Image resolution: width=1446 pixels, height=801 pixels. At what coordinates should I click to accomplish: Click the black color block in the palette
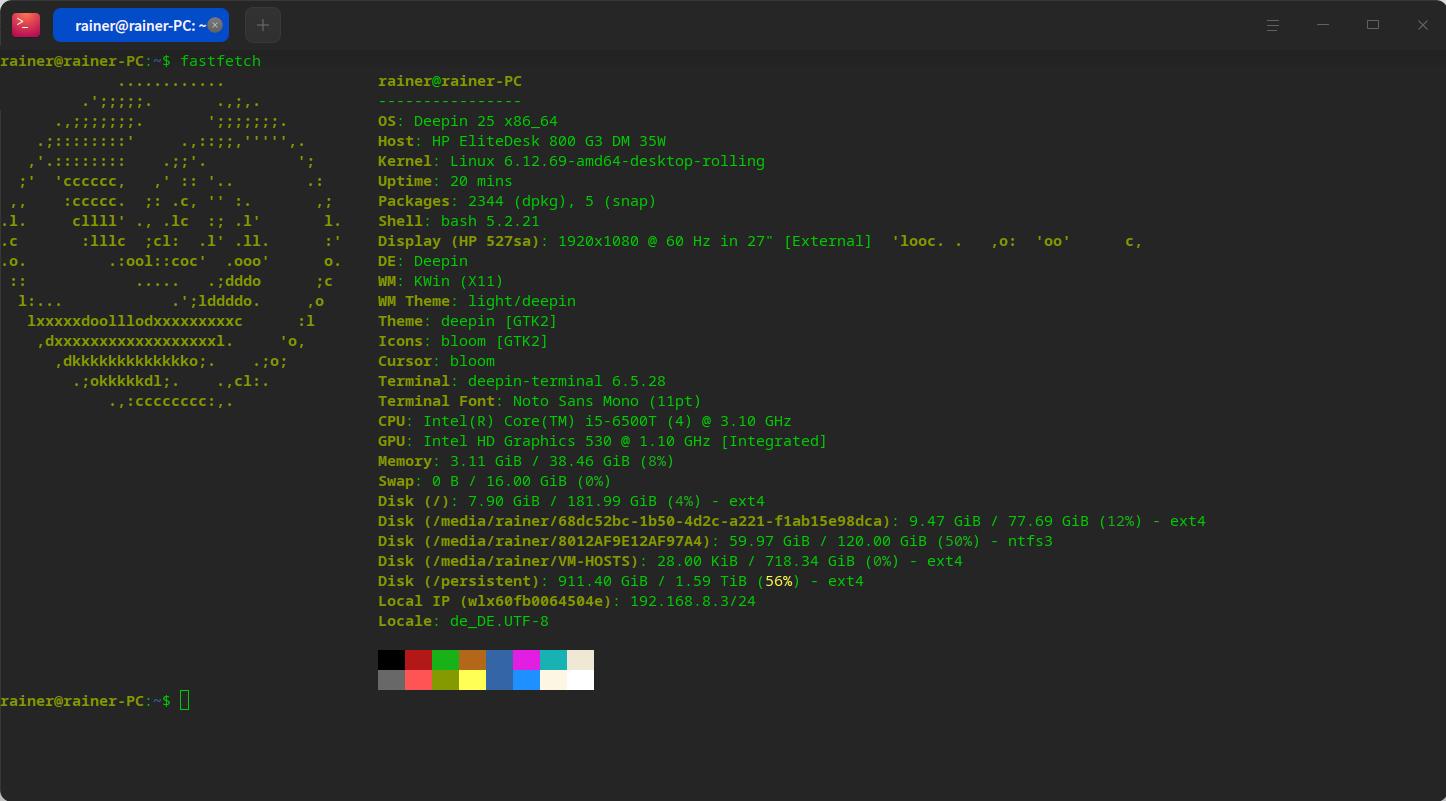(391, 660)
